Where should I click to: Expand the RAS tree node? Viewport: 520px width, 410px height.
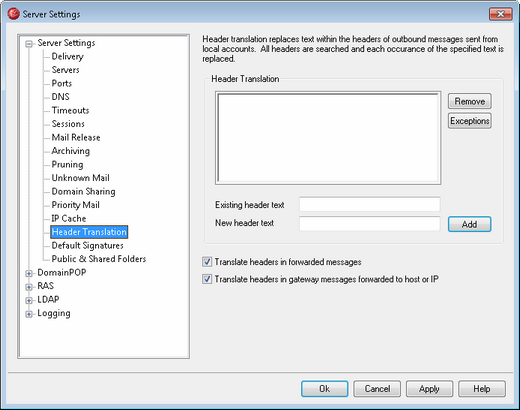click(29, 287)
